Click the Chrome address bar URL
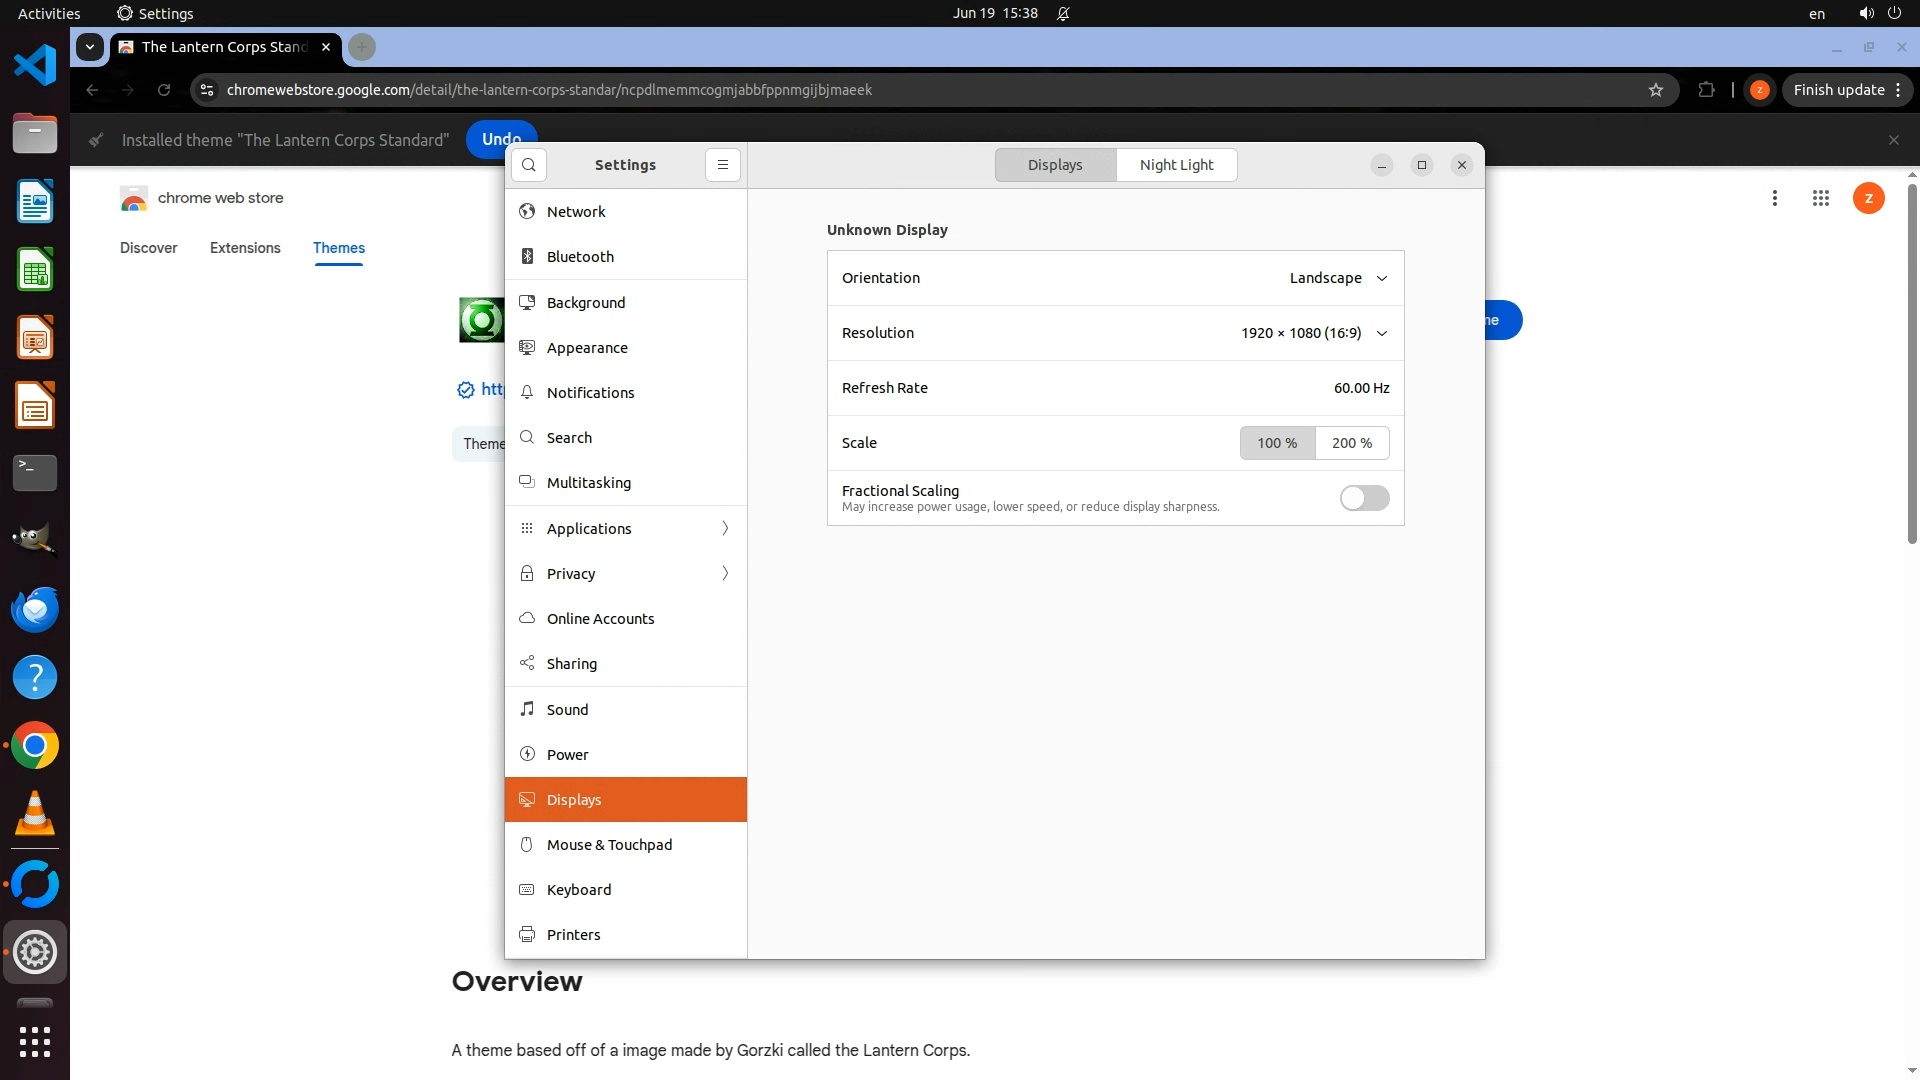 (549, 90)
